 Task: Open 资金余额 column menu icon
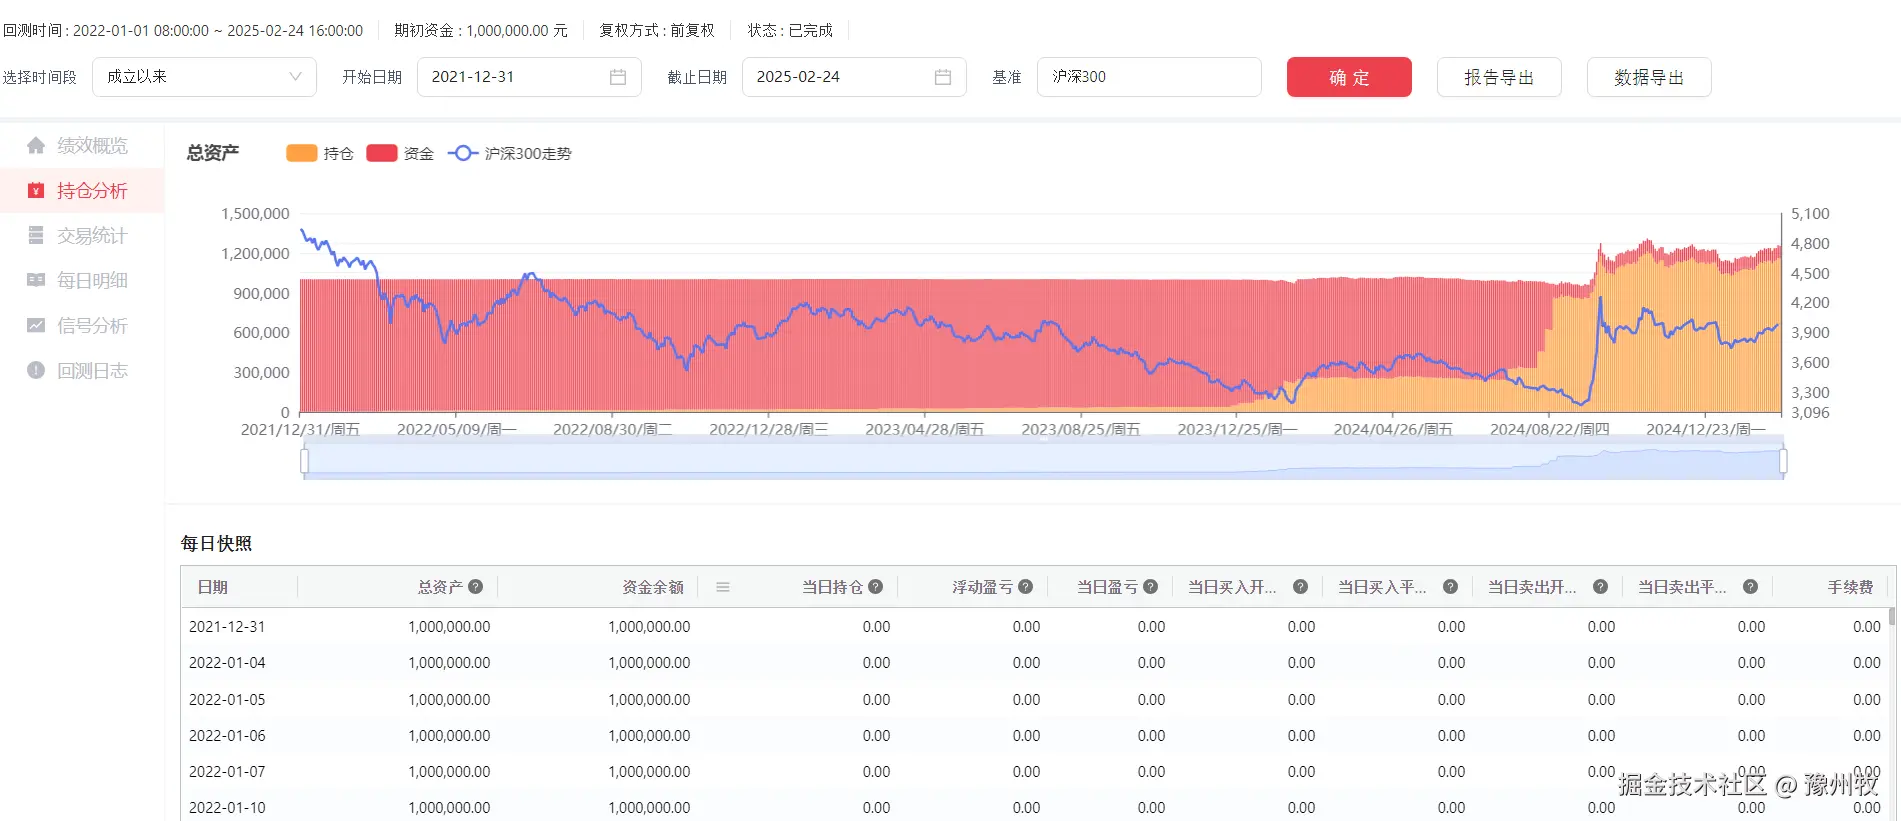coord(723,587)
